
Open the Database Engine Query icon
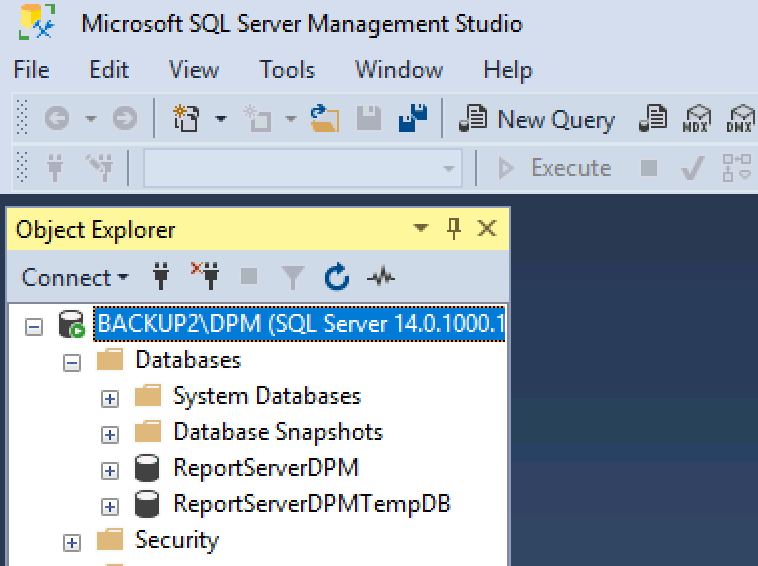[653, 118]
